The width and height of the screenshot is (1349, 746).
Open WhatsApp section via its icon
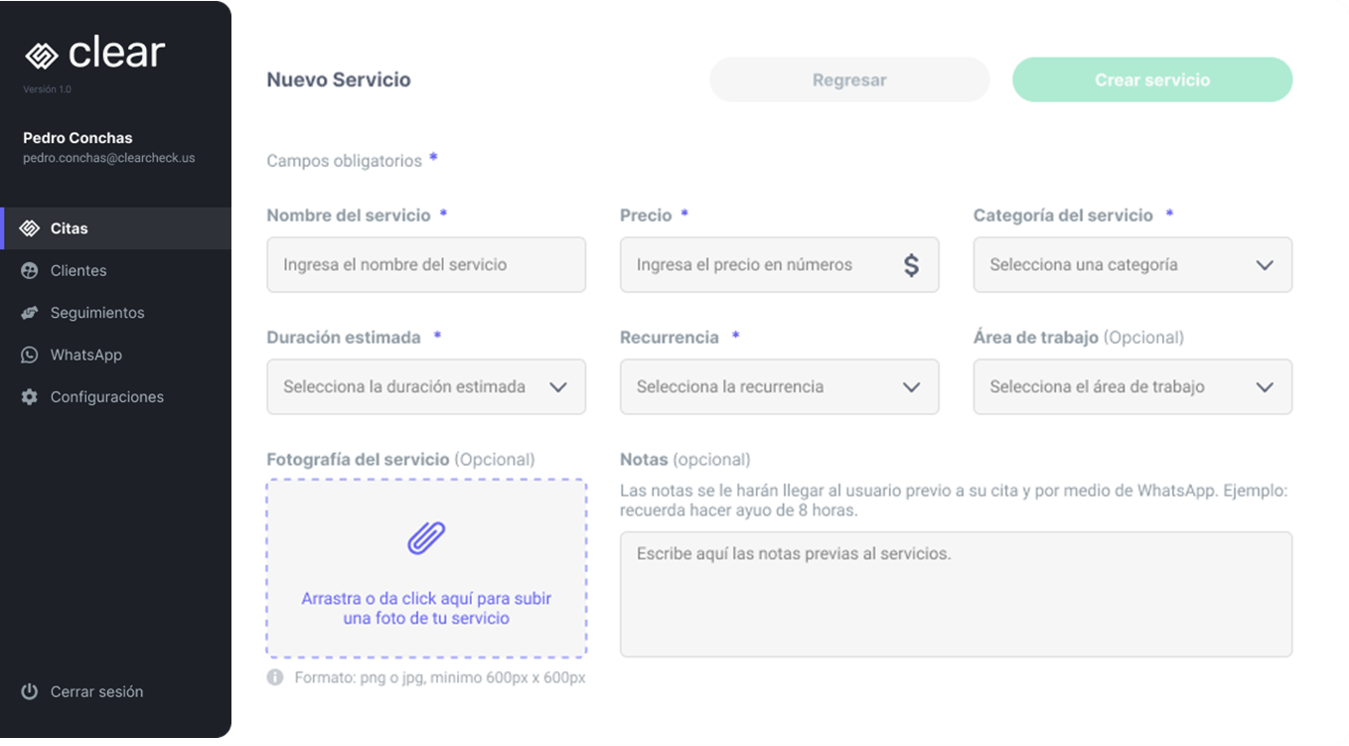click(x=29, y=354)
